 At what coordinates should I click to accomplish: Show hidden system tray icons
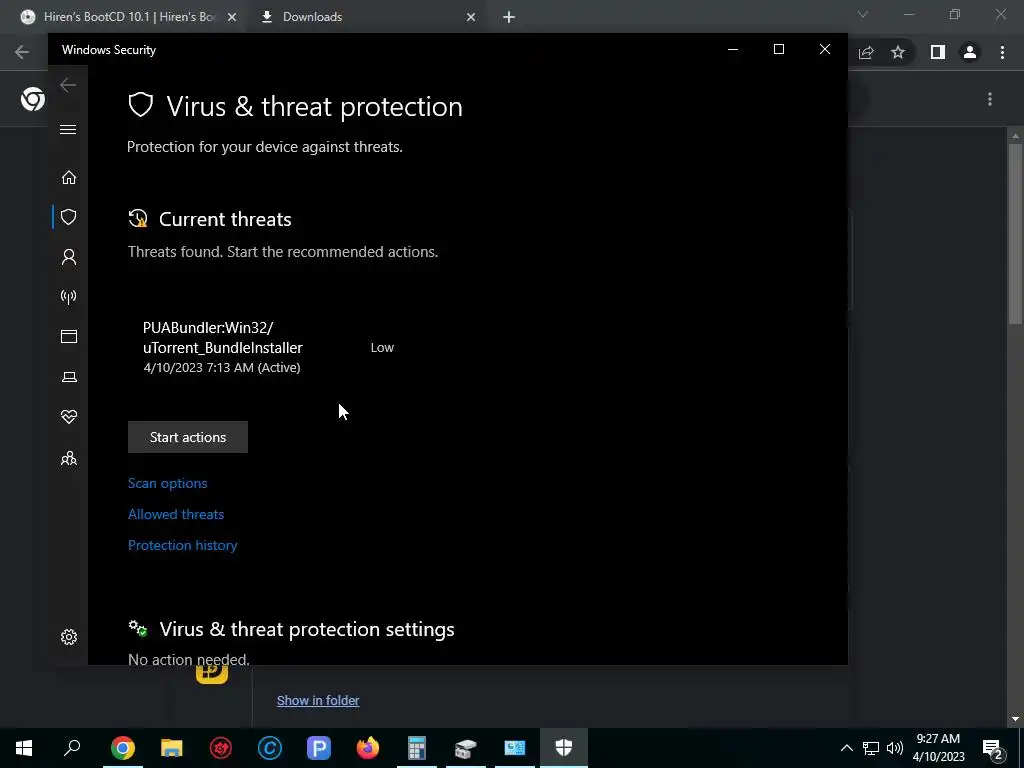pos(846,748)
